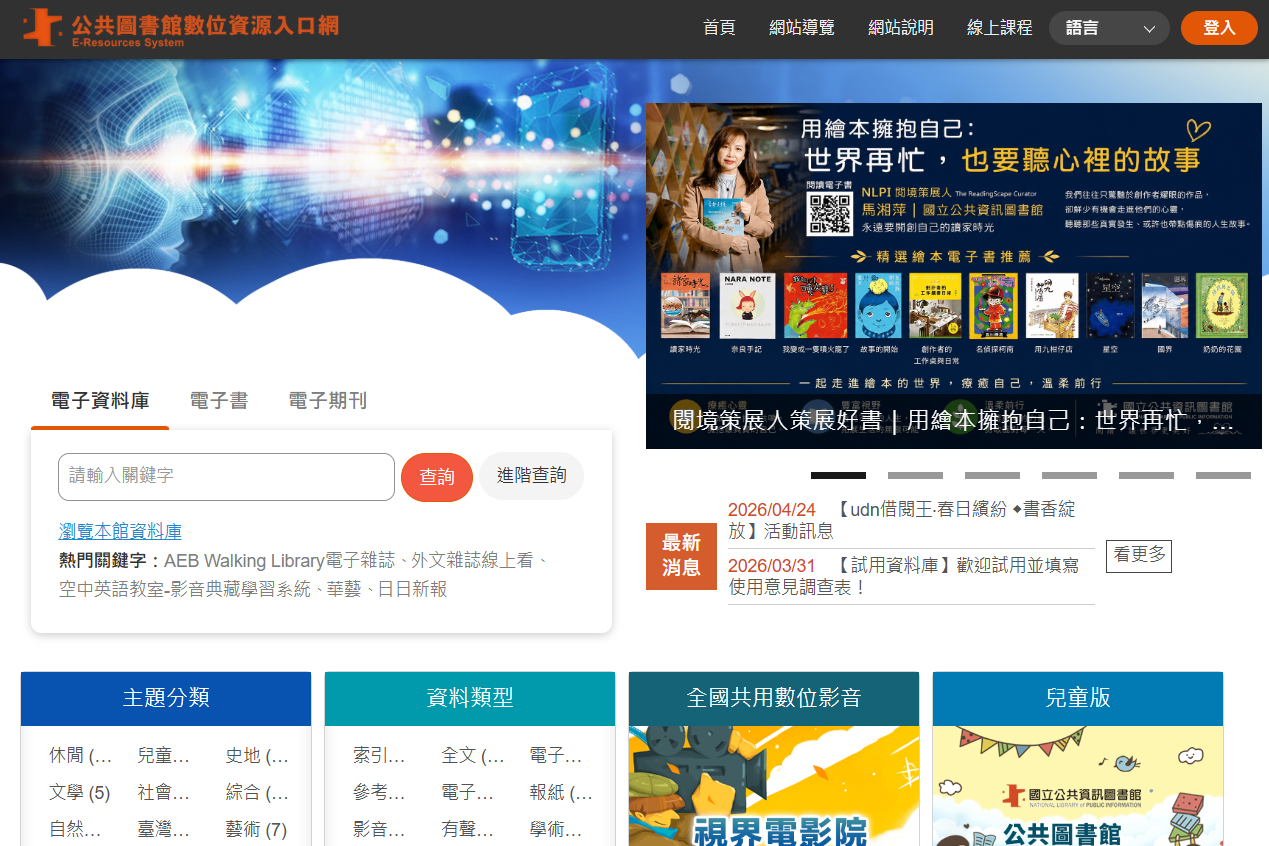Select the second carousel slide indicator
Image resolution: width=1269 pixels, height=846 pixels.
pos(915,476)
